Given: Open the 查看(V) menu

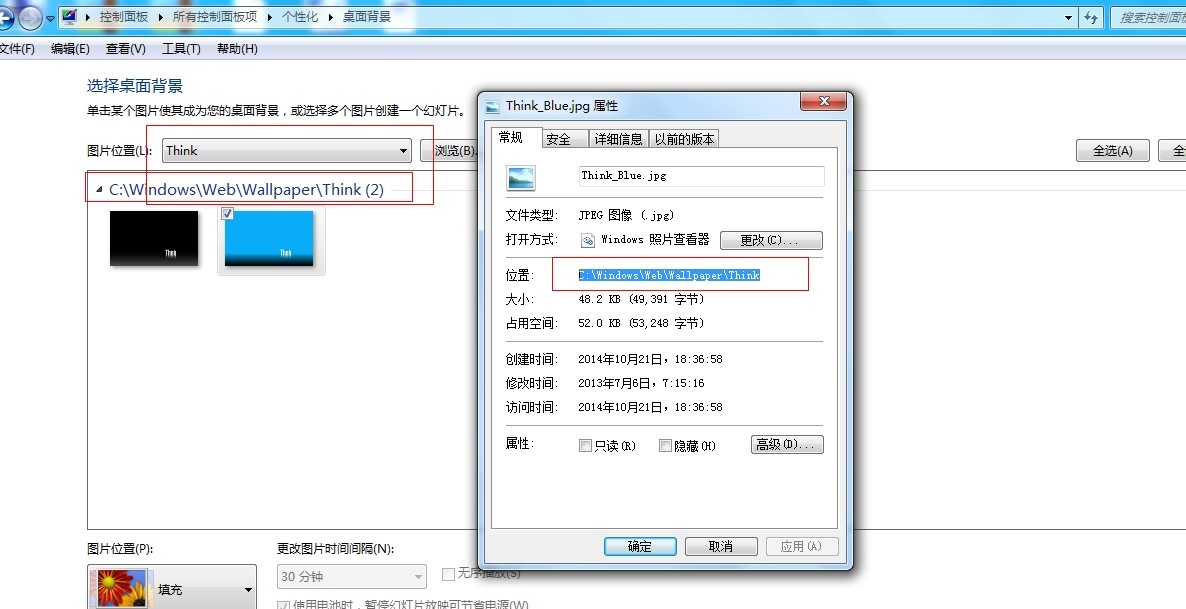Looking at the screenshot, I should (126, 48).
